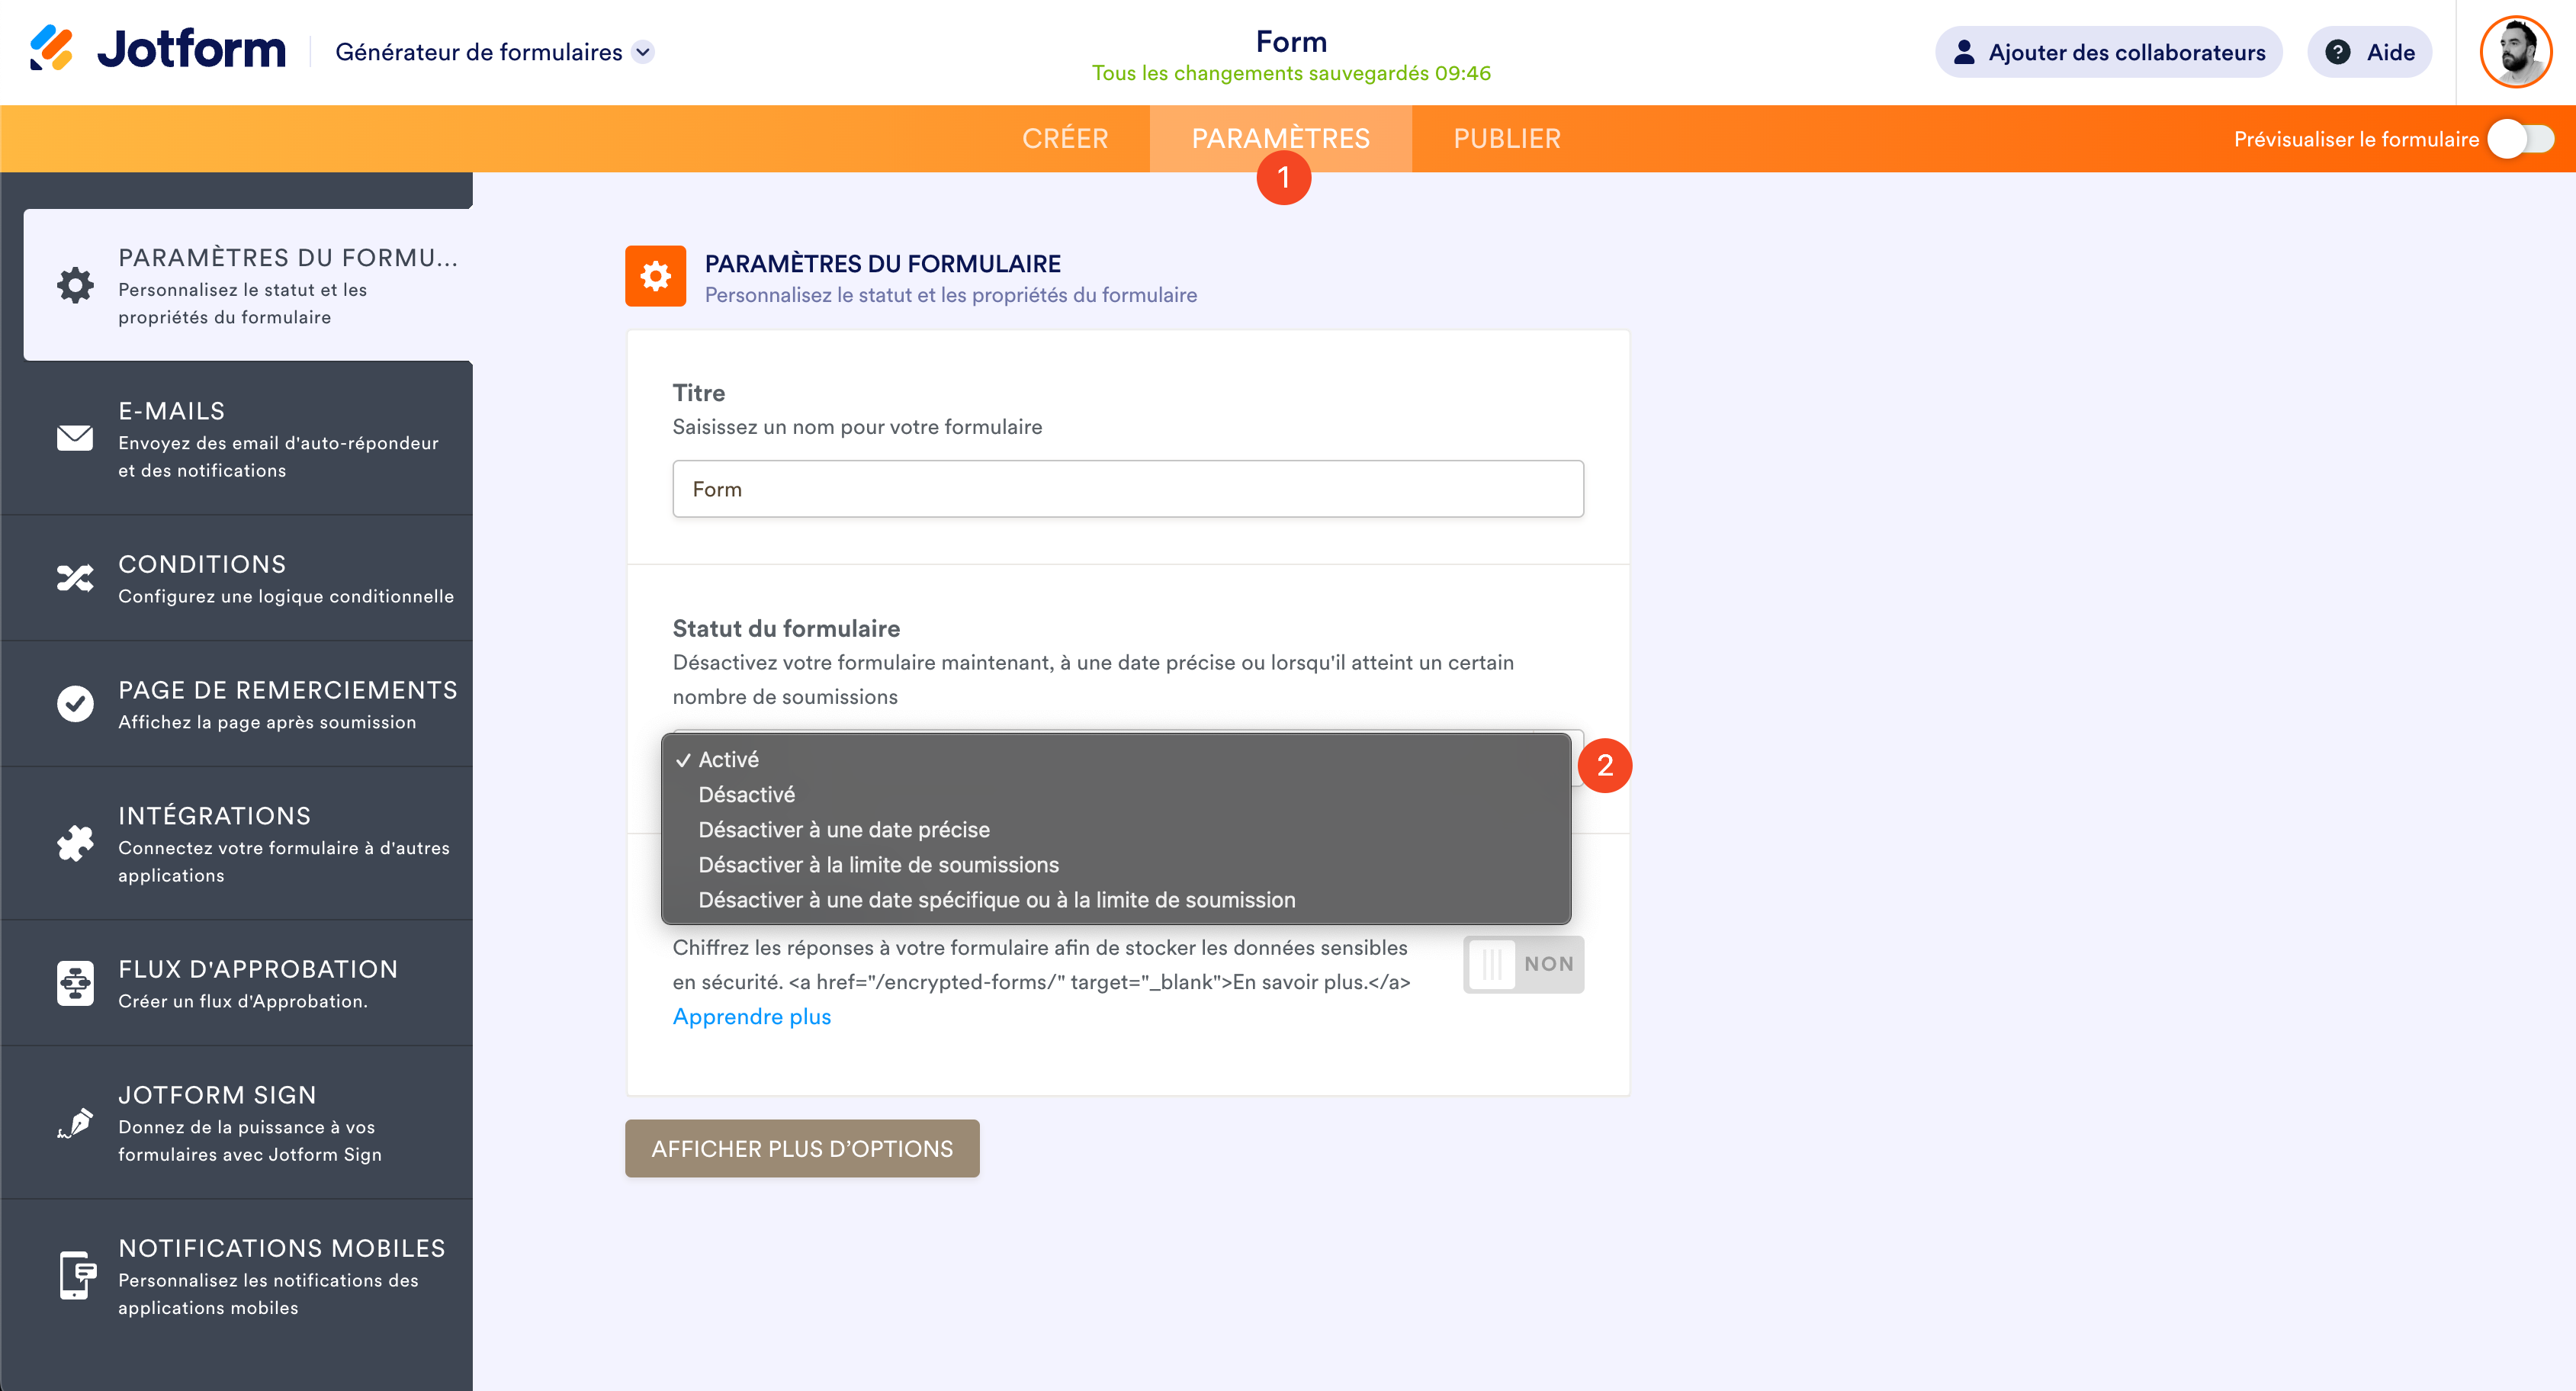2576x1391 pixels.
Task: Click the Intégrations puzzle piece icon
Action: coord(75,843)
